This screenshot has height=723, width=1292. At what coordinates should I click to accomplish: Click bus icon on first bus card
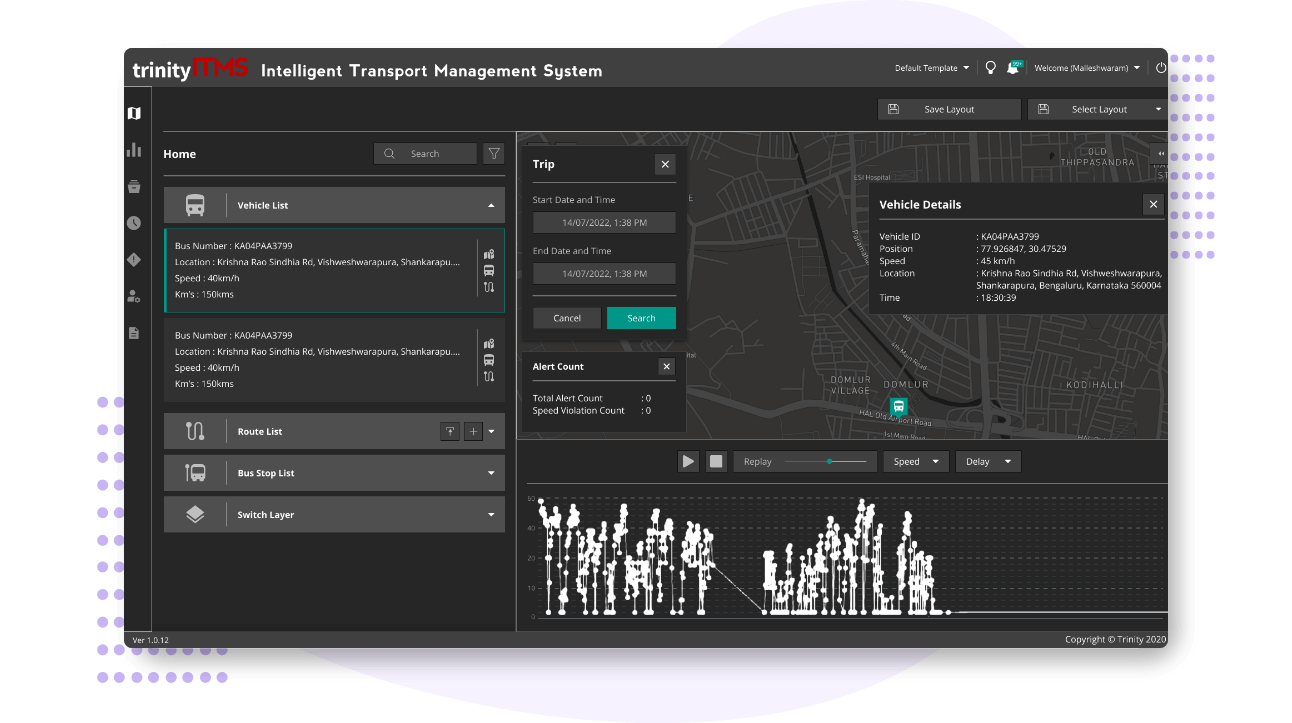(489, 270)
